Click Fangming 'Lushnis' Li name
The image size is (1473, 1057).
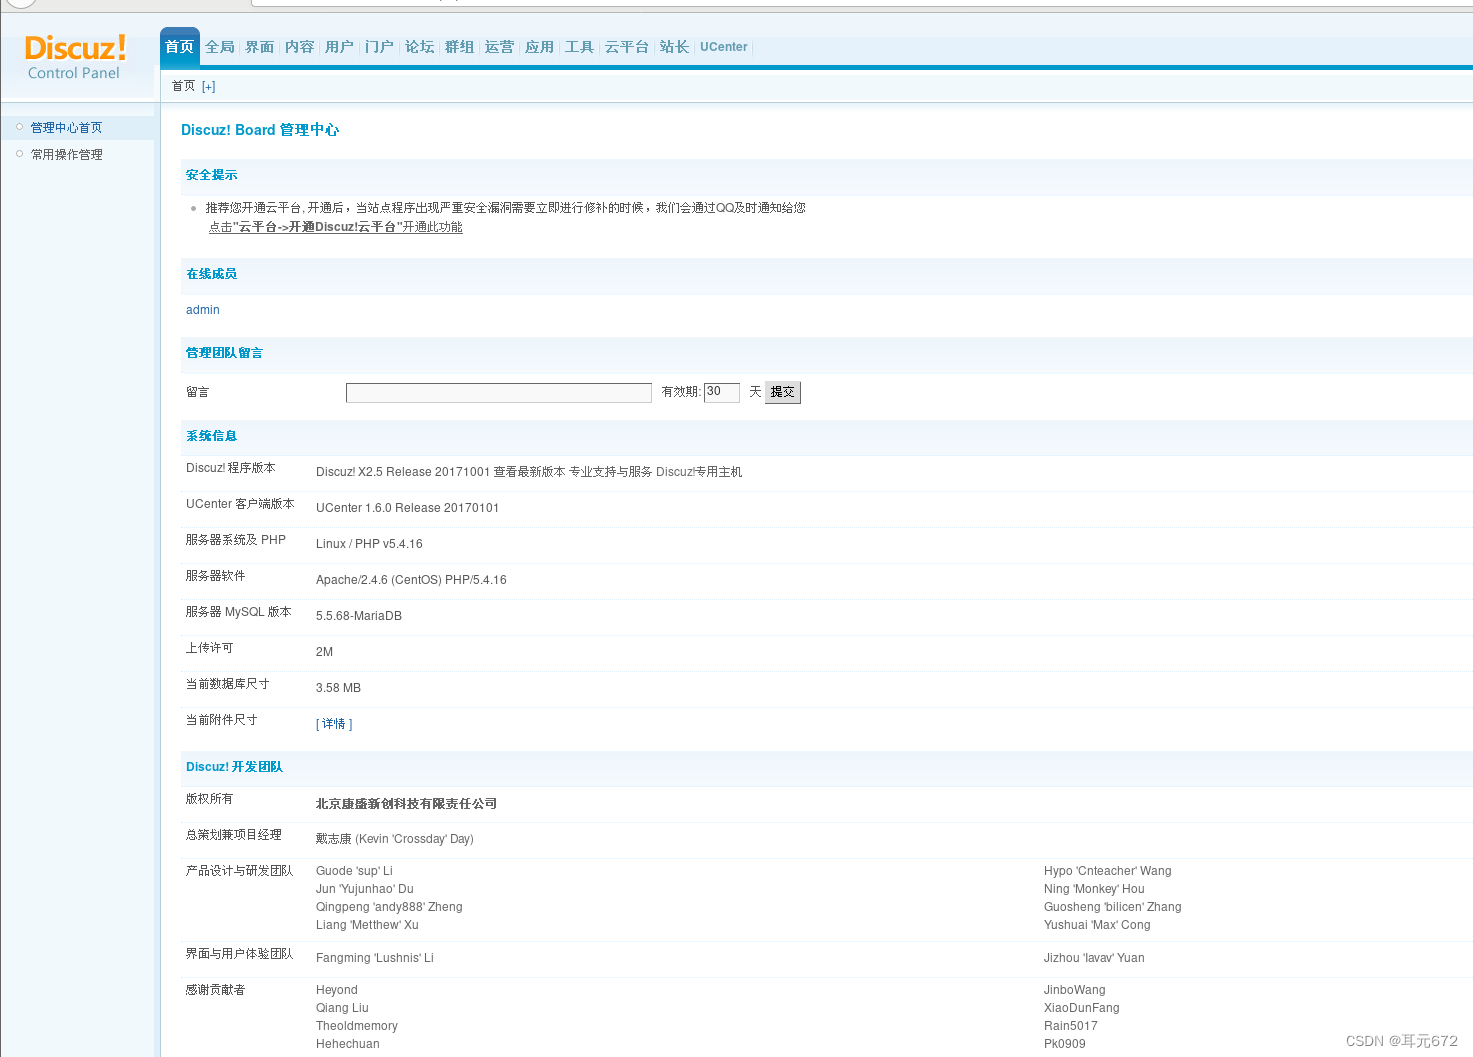tap(375, 958)
